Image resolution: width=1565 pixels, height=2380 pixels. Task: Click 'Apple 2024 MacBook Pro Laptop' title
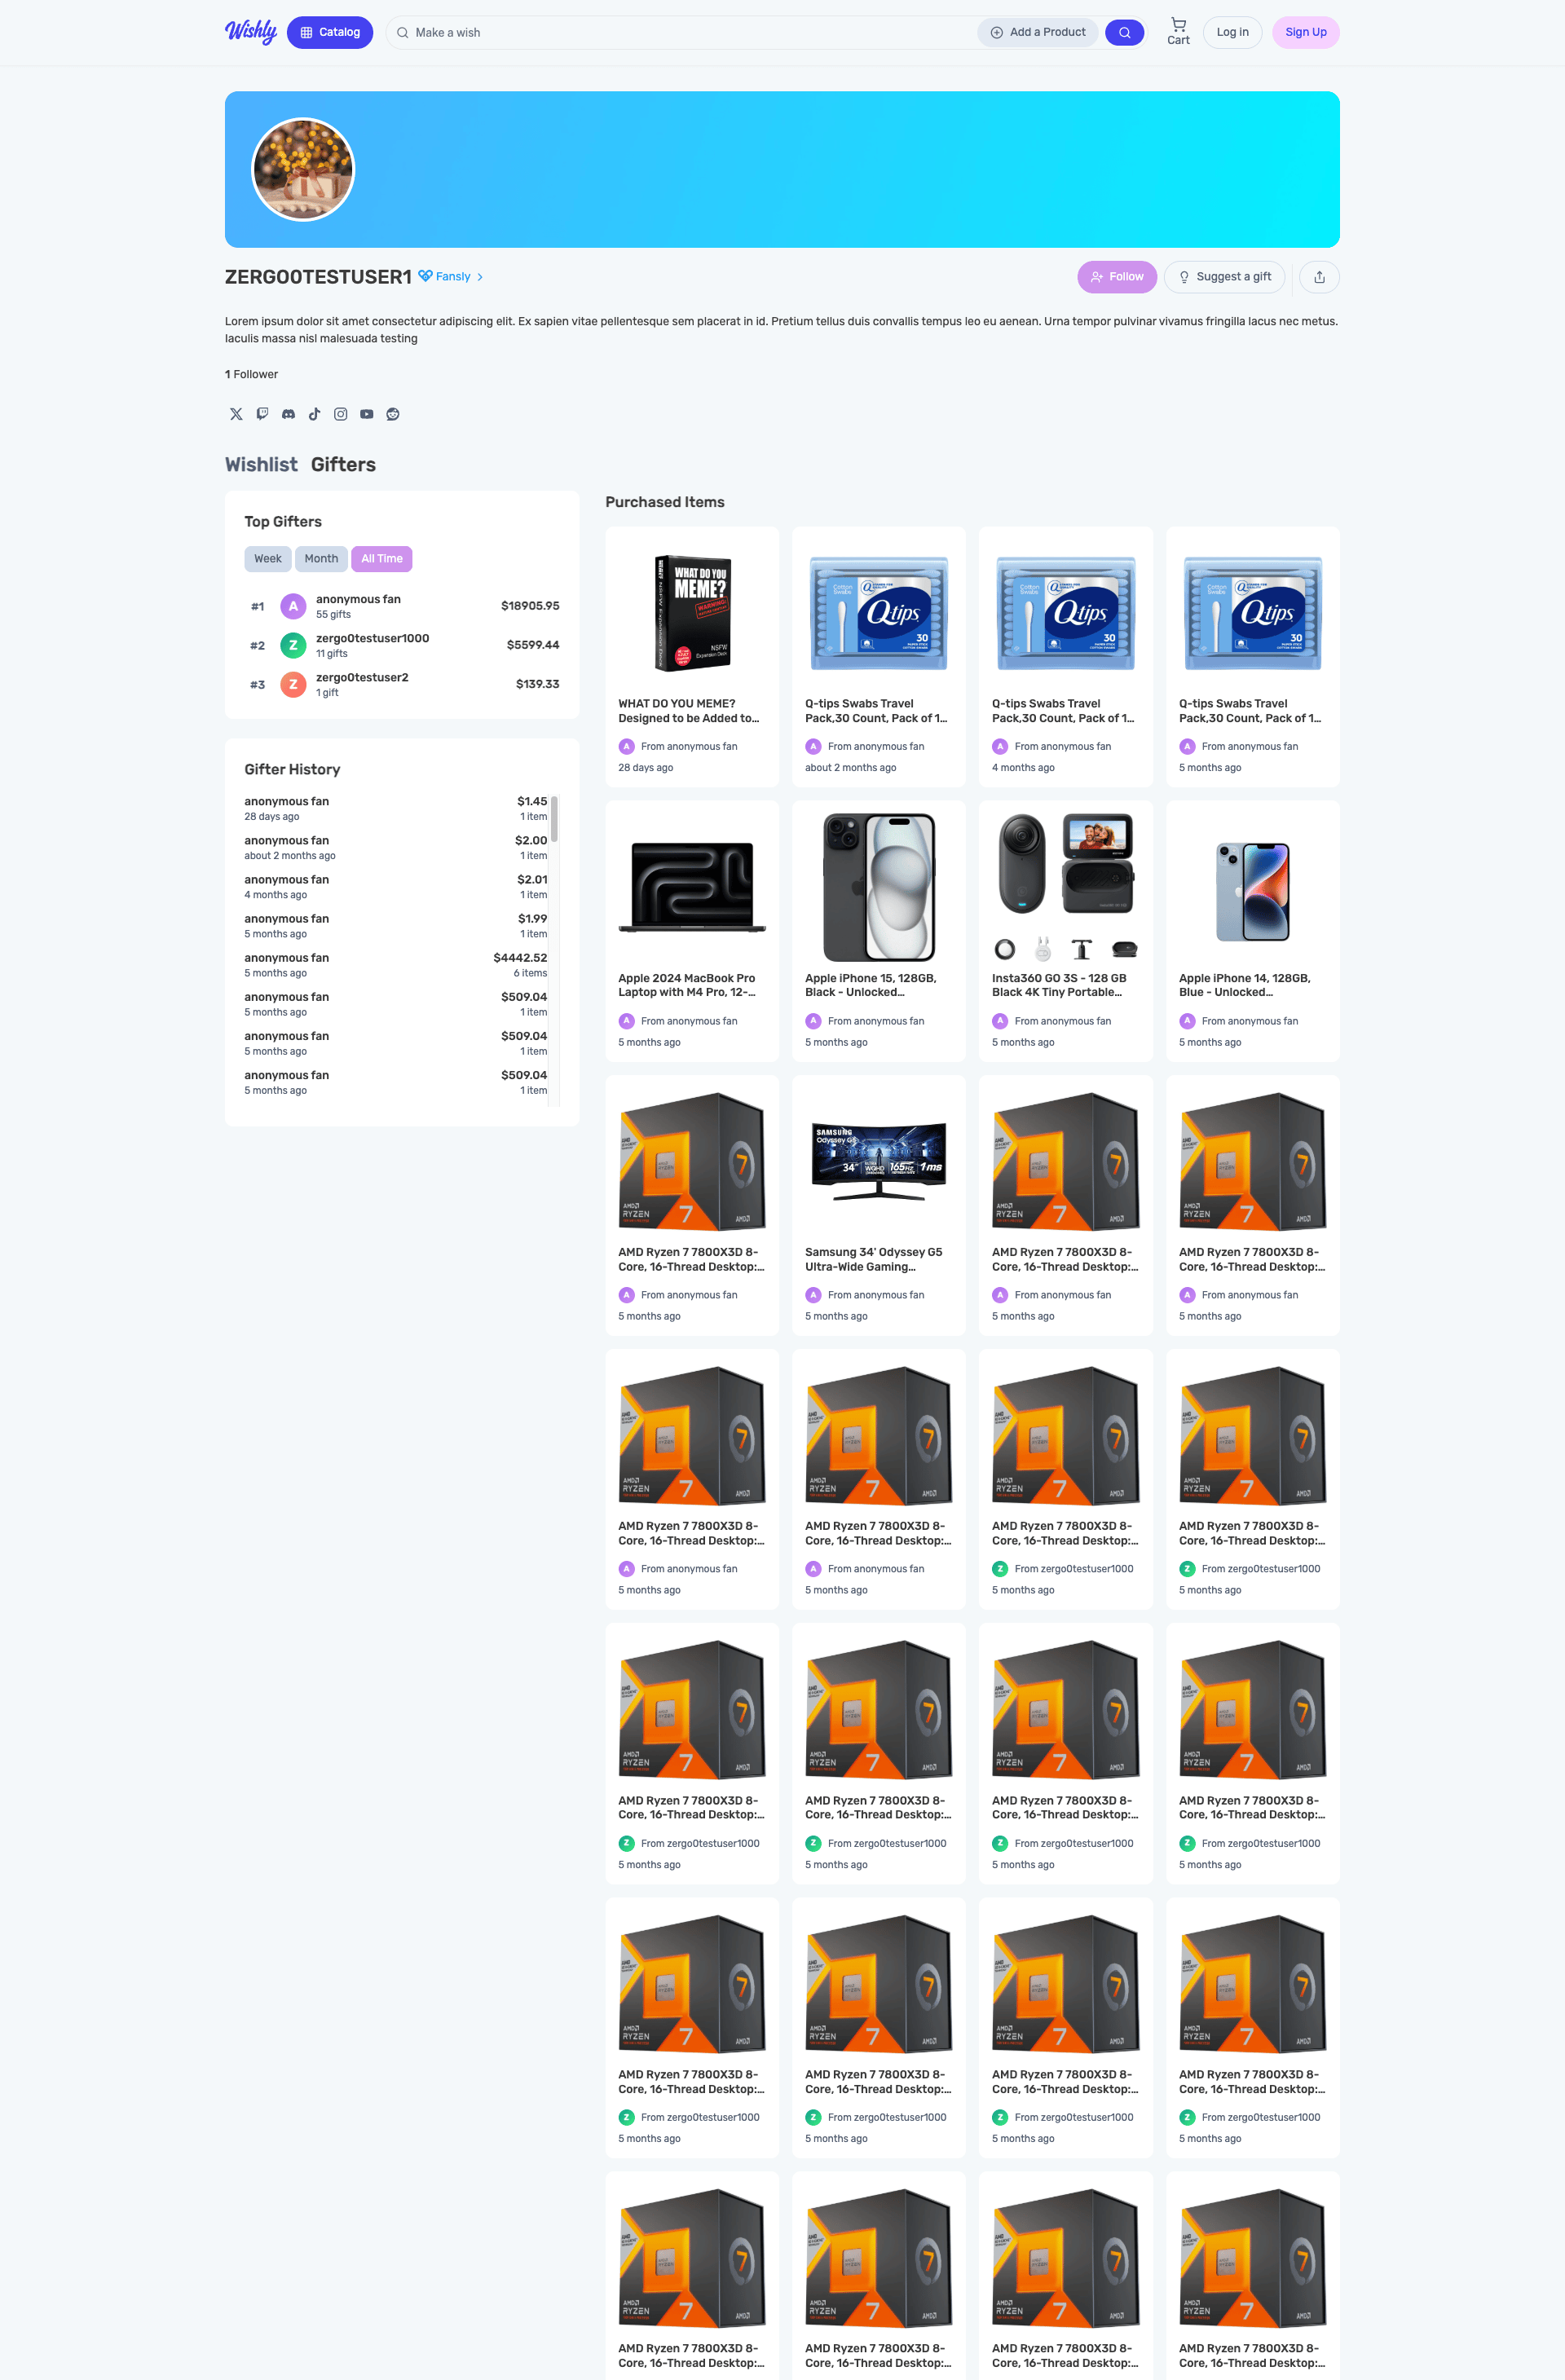coord(687,985)
